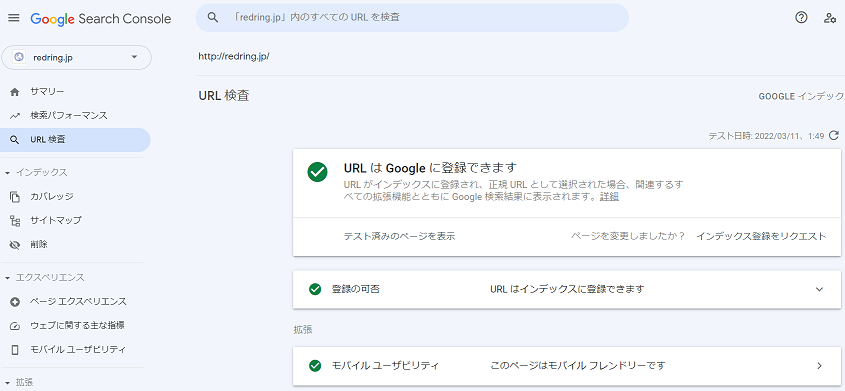Click the ウェブに関する主な指標 gauge icon
Screen dimensions: 845x391
tap(15, 326)
